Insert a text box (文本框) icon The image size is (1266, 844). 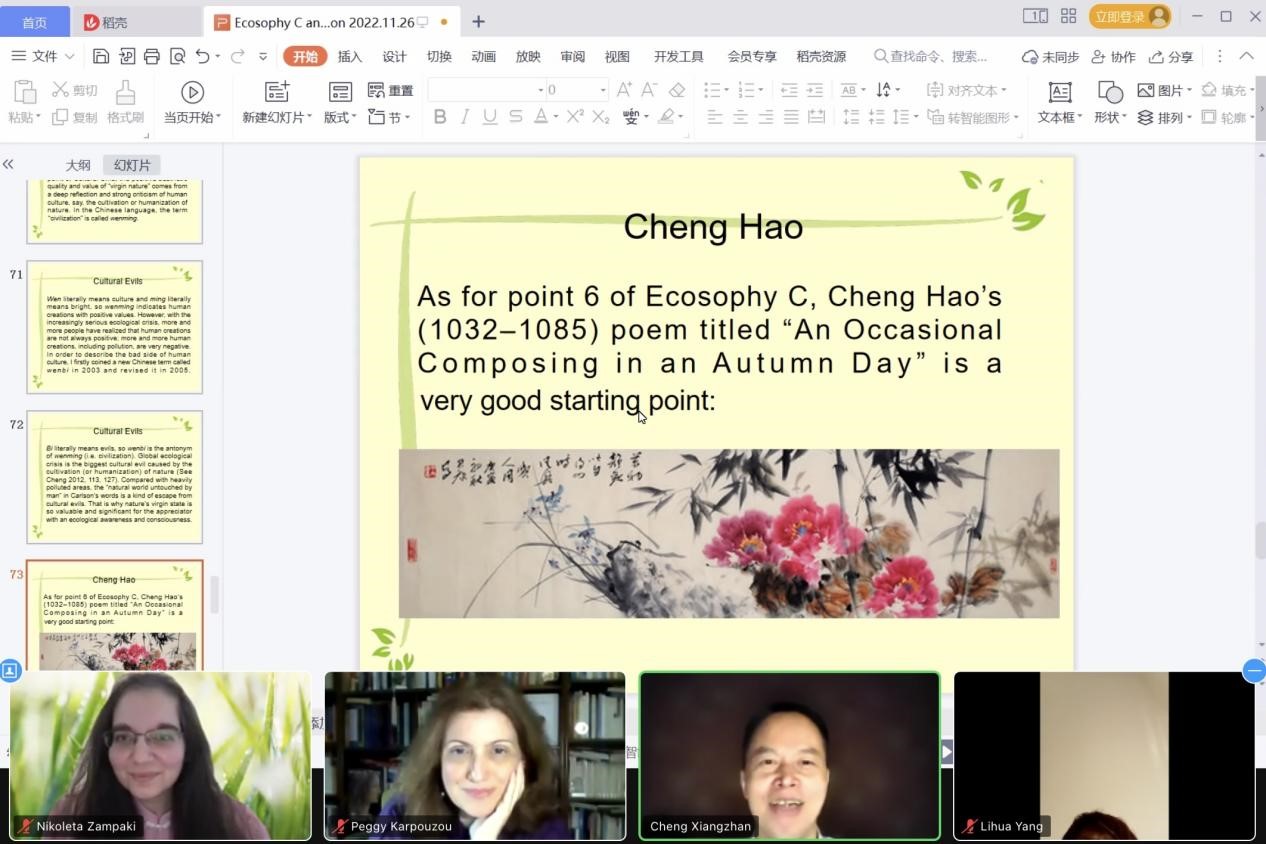point(1059,92)
